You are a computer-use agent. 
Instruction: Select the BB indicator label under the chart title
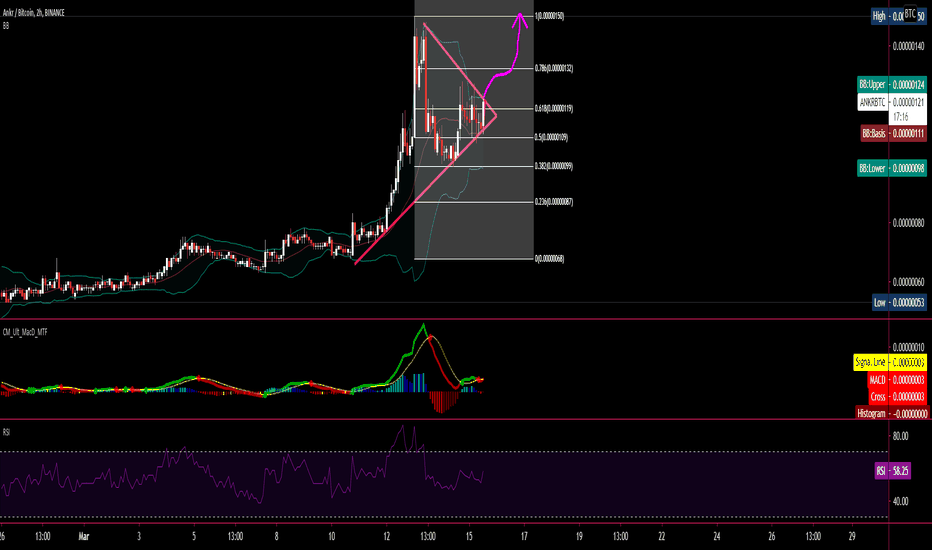(x=6, y=26)
